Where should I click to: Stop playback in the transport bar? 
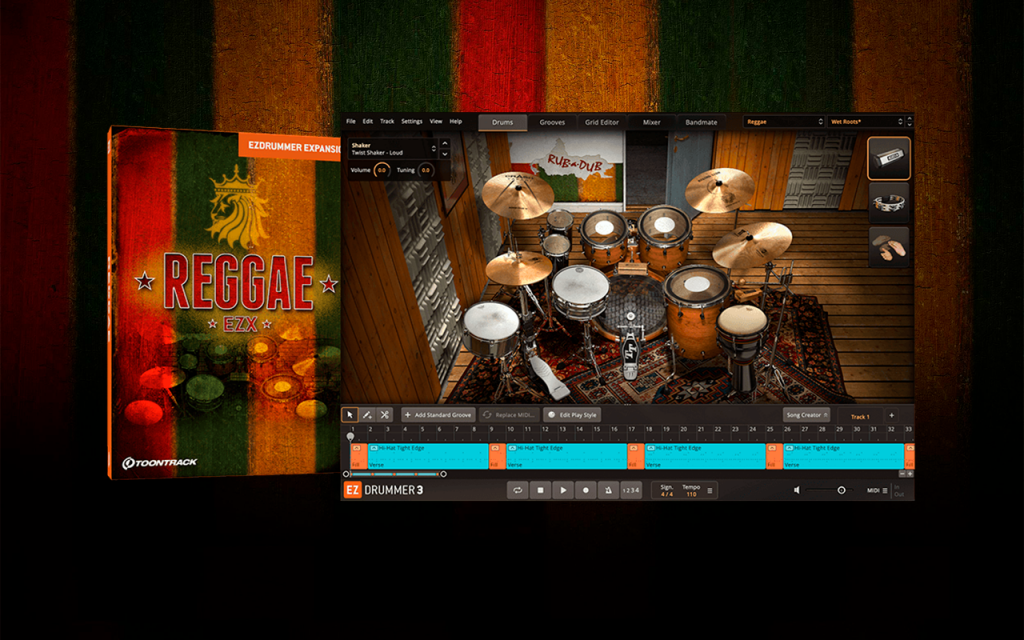click(x=540, y=490)
